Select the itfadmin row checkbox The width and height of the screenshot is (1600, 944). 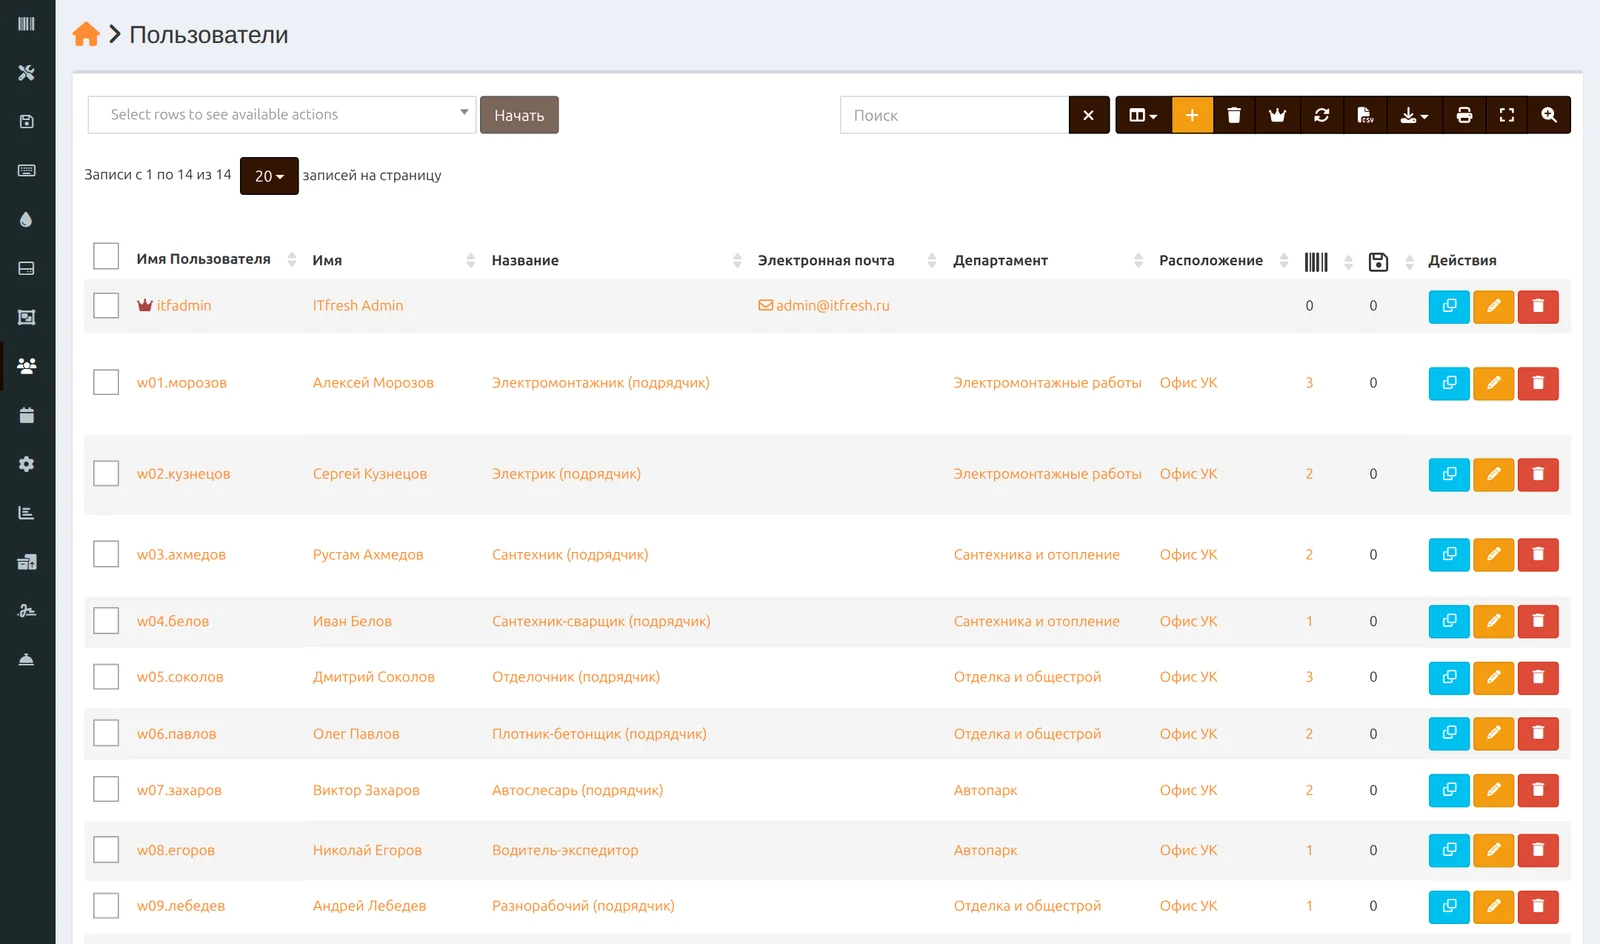click(106, 305)
